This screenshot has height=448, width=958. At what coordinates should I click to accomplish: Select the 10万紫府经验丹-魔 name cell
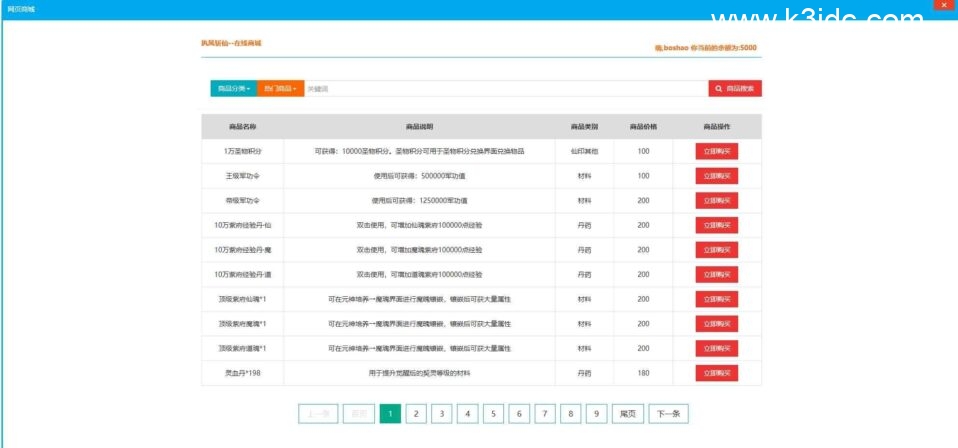pyautogui.click(x=243, y=250)
